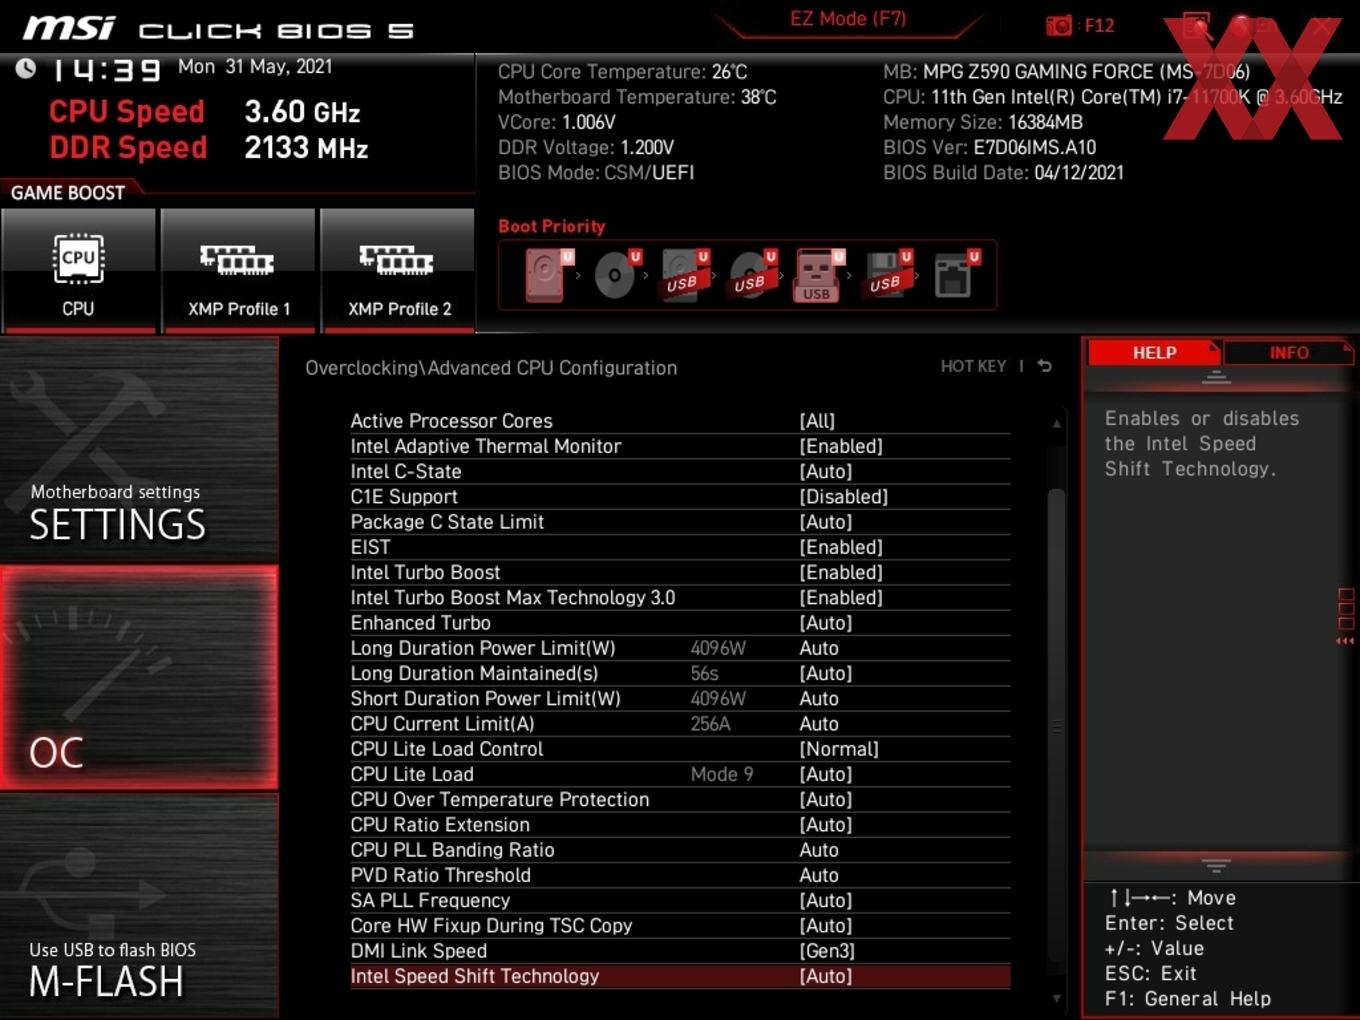Click the 4096W Long Duration Power value

718,648
